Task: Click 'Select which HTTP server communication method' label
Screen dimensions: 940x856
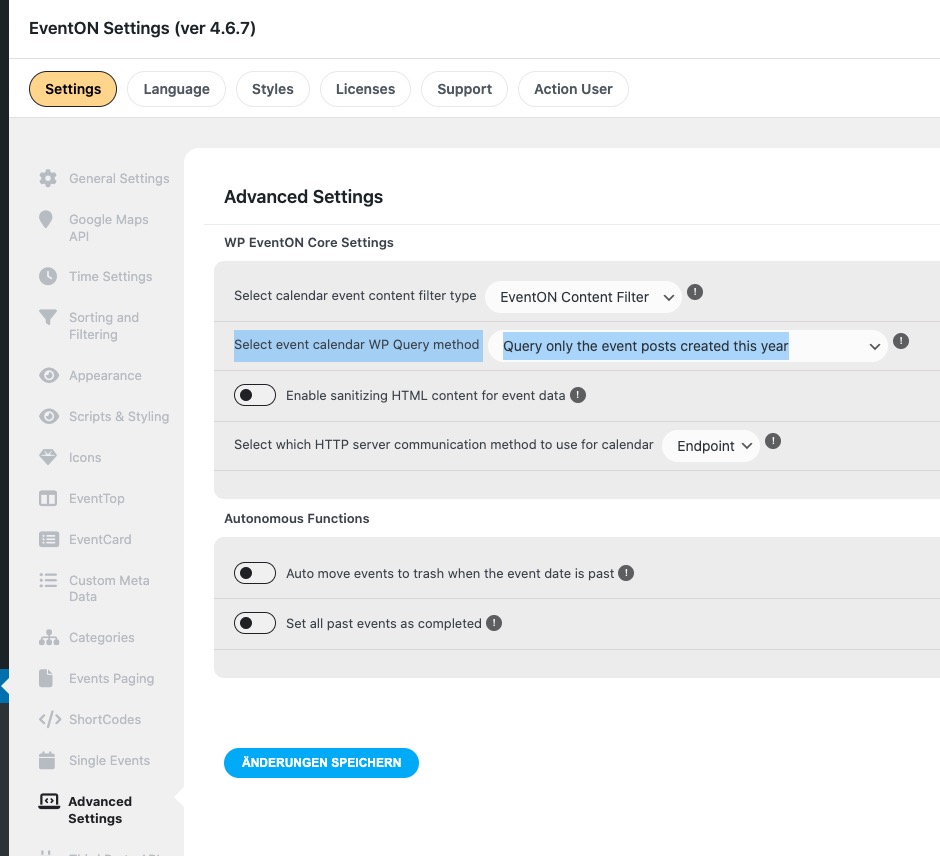Action: [444, 444]
